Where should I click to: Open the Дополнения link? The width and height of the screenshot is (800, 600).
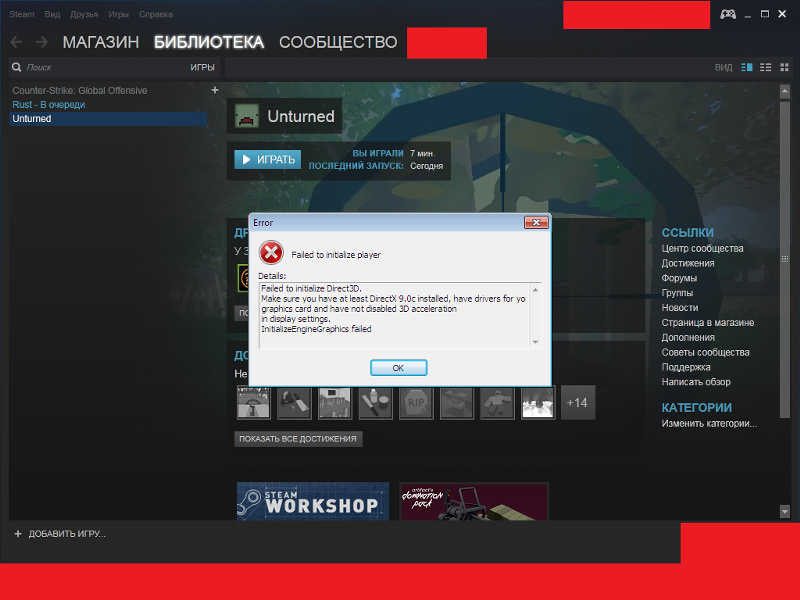[688, 337]
